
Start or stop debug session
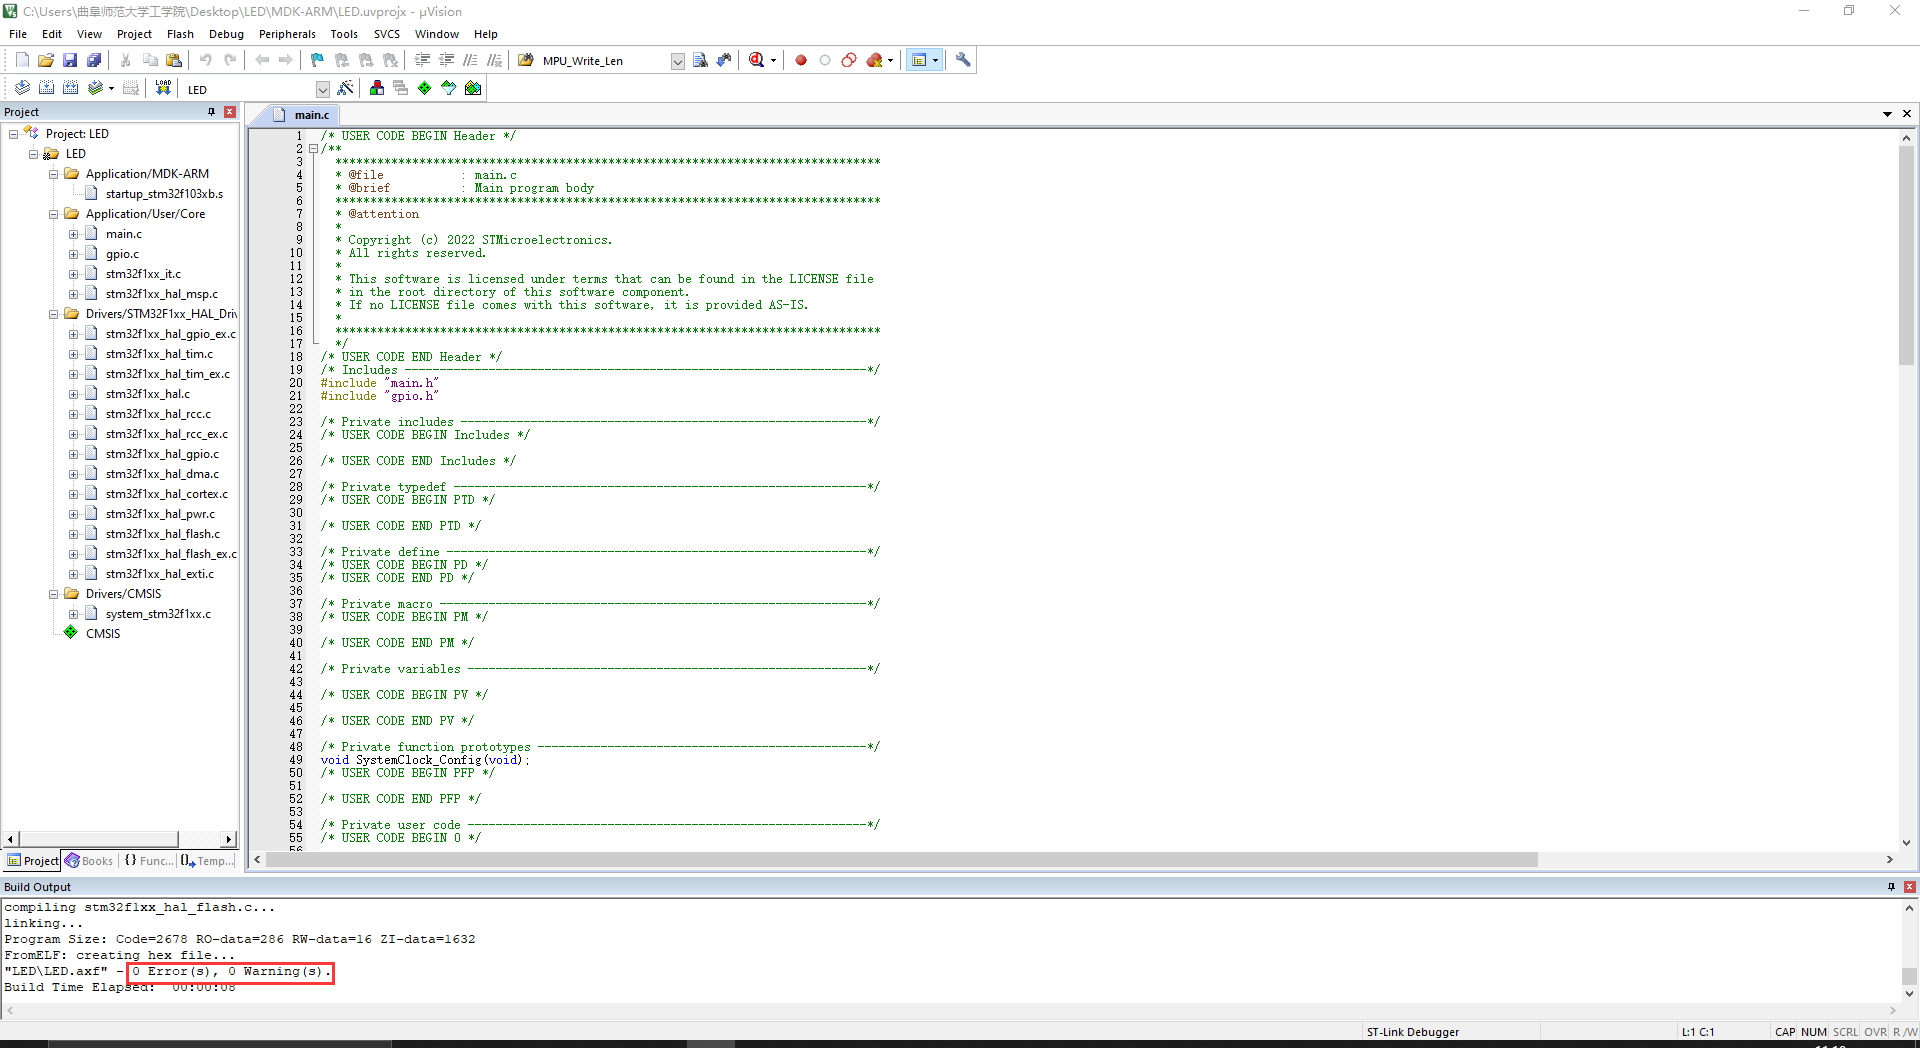[757, 60]
